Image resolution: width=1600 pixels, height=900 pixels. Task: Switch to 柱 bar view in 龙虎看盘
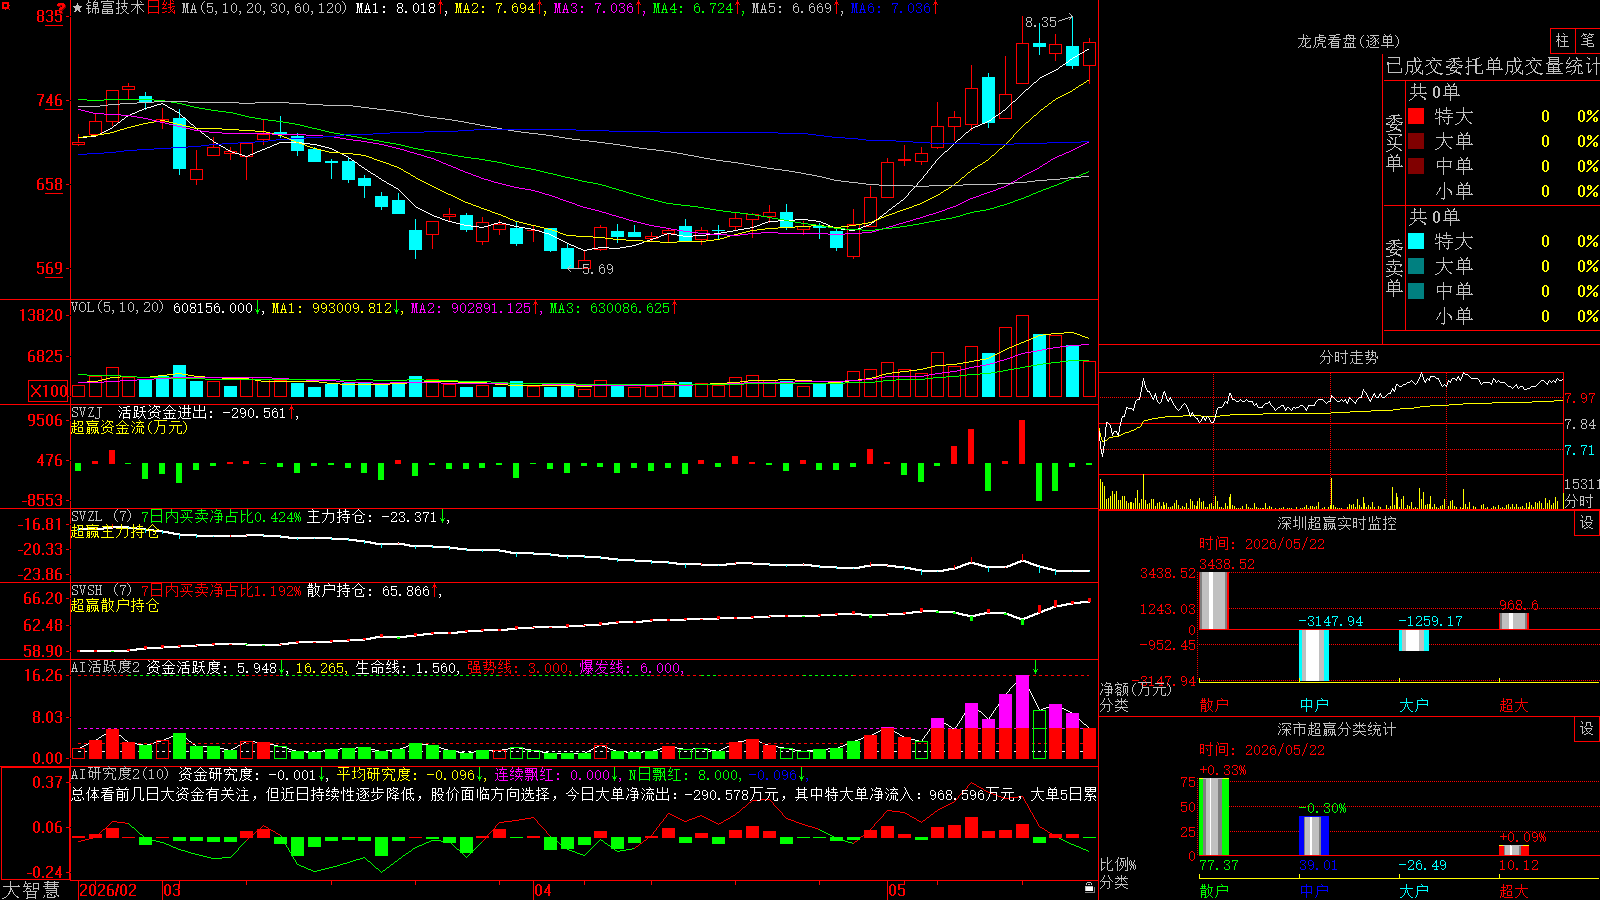1562,41
